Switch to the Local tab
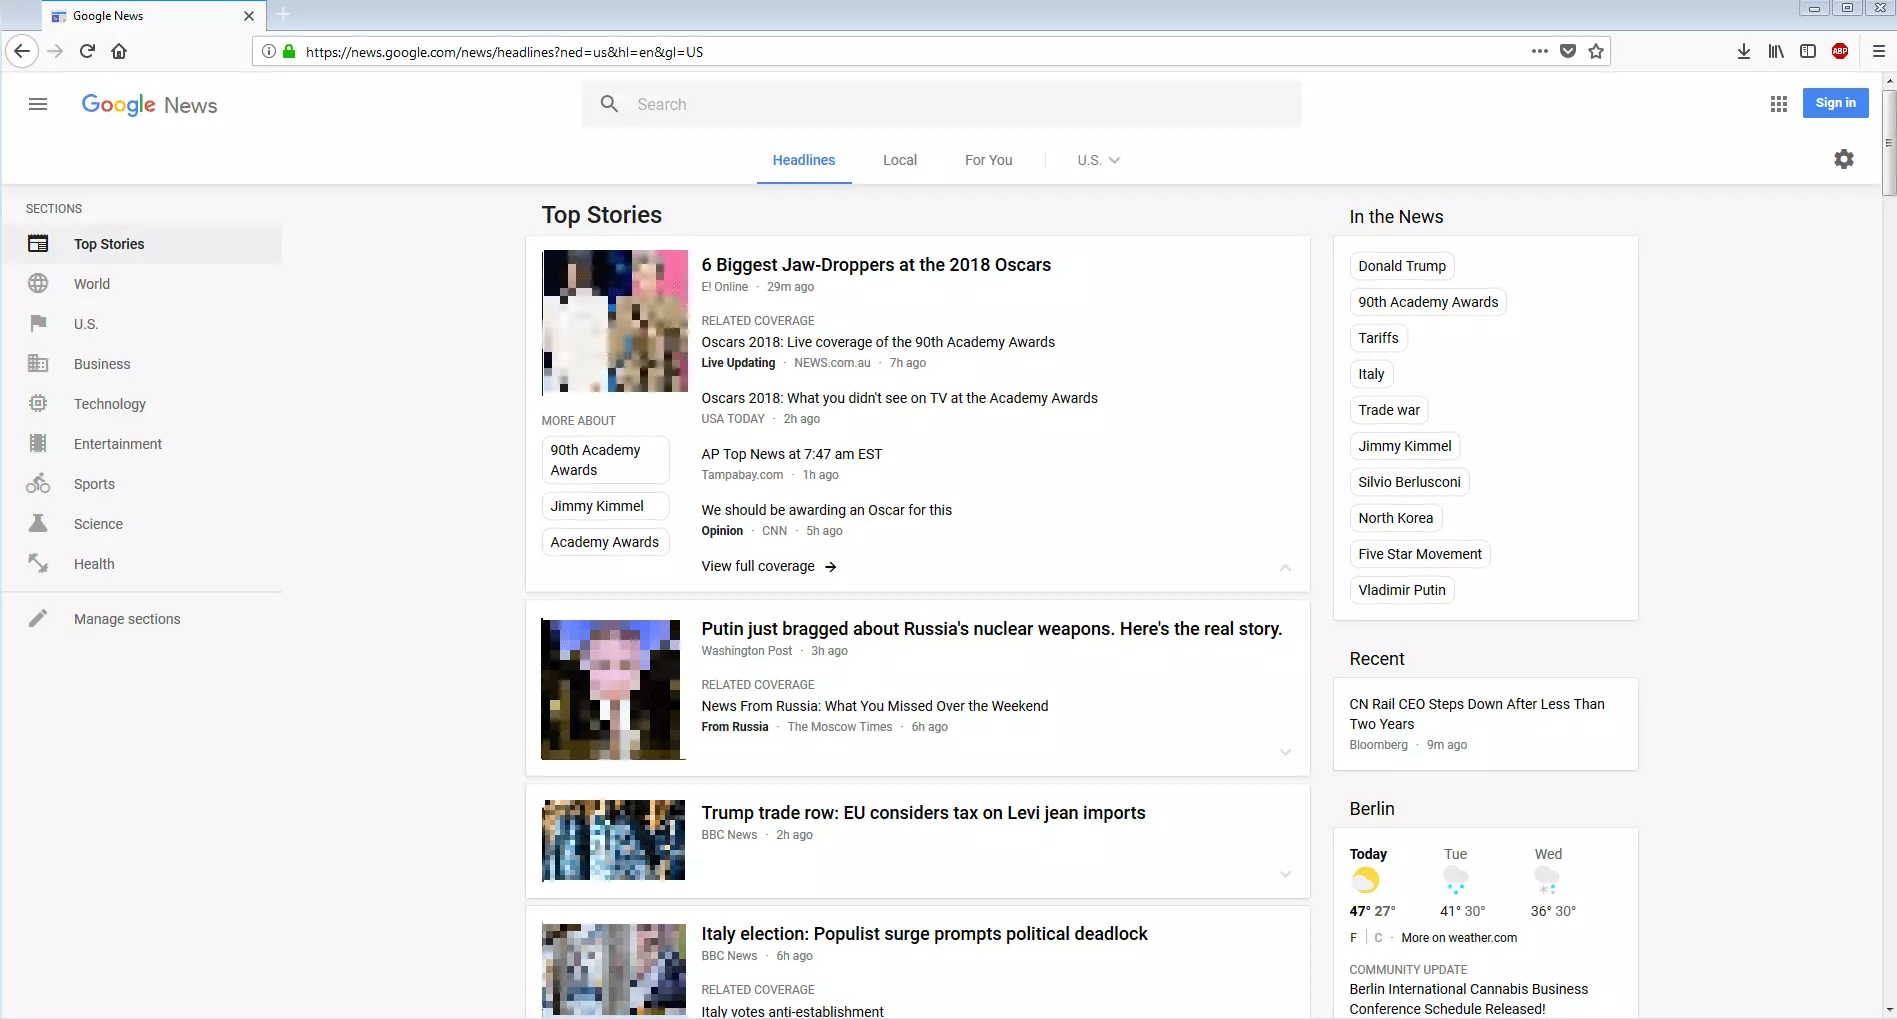 pos(899,160)
